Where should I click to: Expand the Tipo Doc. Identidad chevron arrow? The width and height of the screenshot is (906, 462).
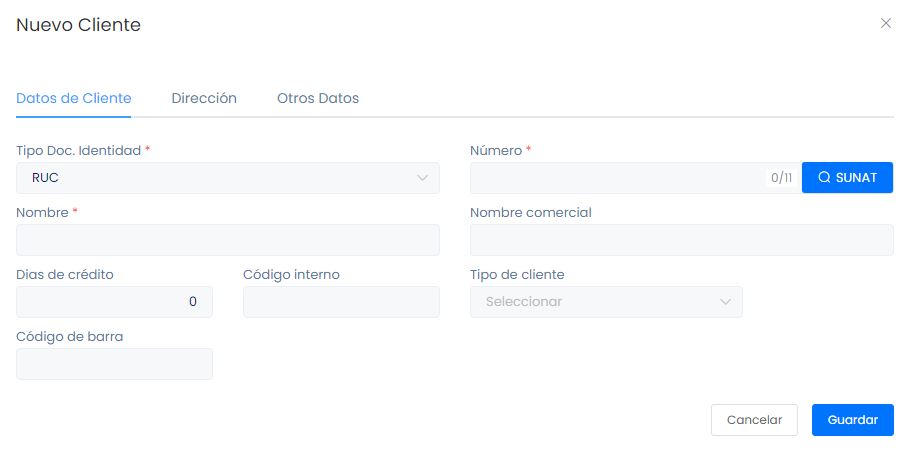[422, 178]
